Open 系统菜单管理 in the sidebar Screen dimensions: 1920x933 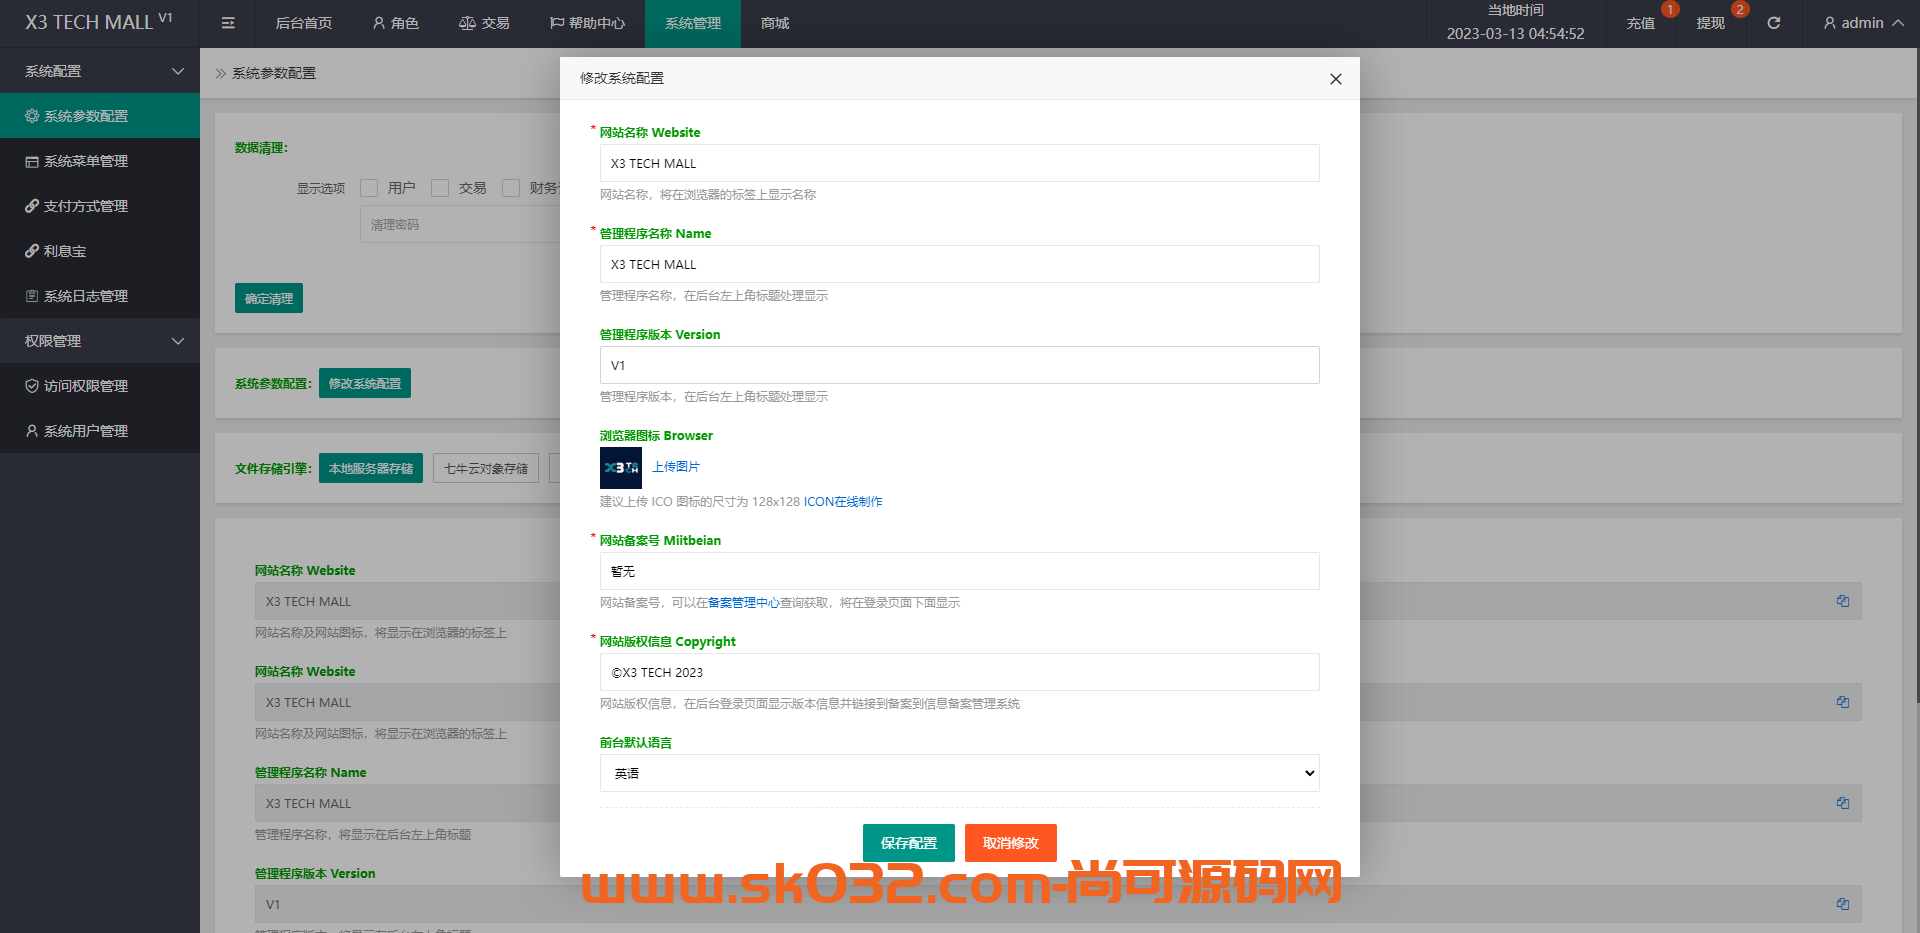click(100, 161)
